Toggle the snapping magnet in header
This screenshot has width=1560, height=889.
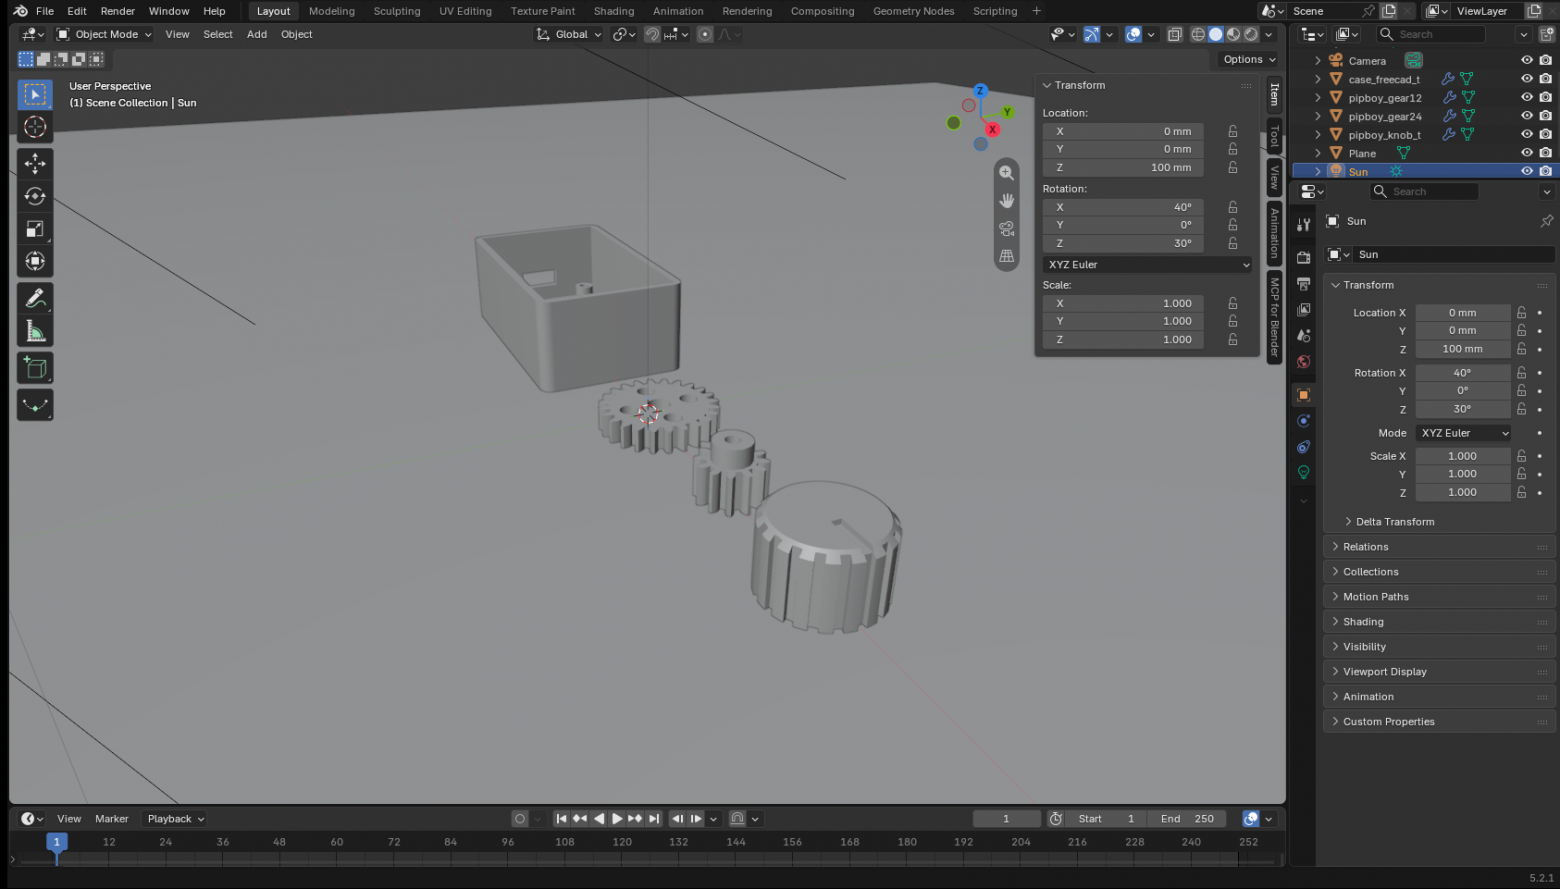pyautogui.click(x=652, y=34)
